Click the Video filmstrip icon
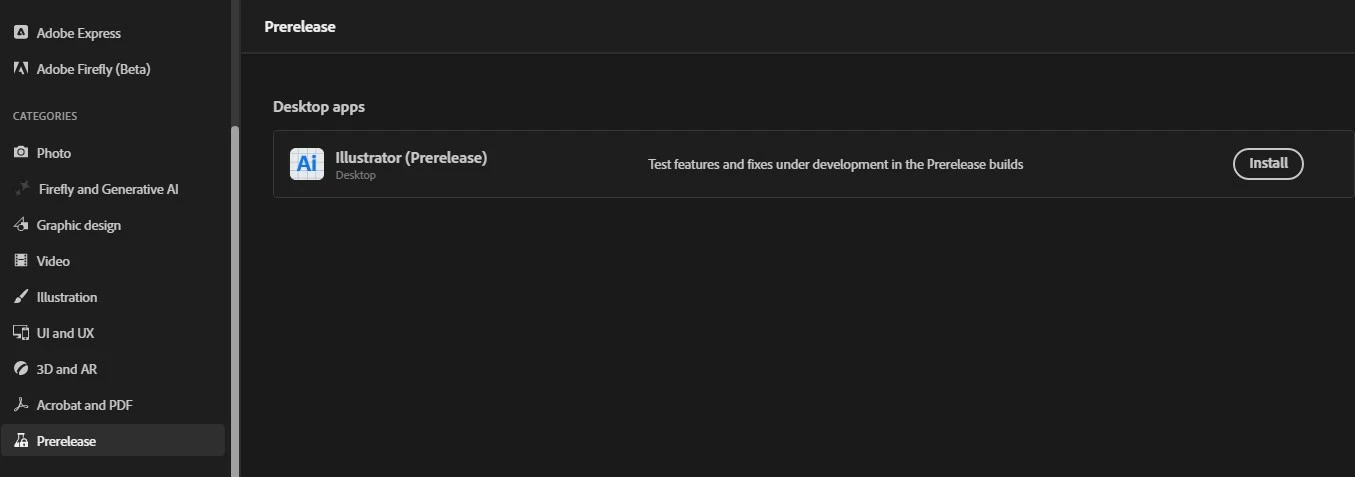 [20, 261]
